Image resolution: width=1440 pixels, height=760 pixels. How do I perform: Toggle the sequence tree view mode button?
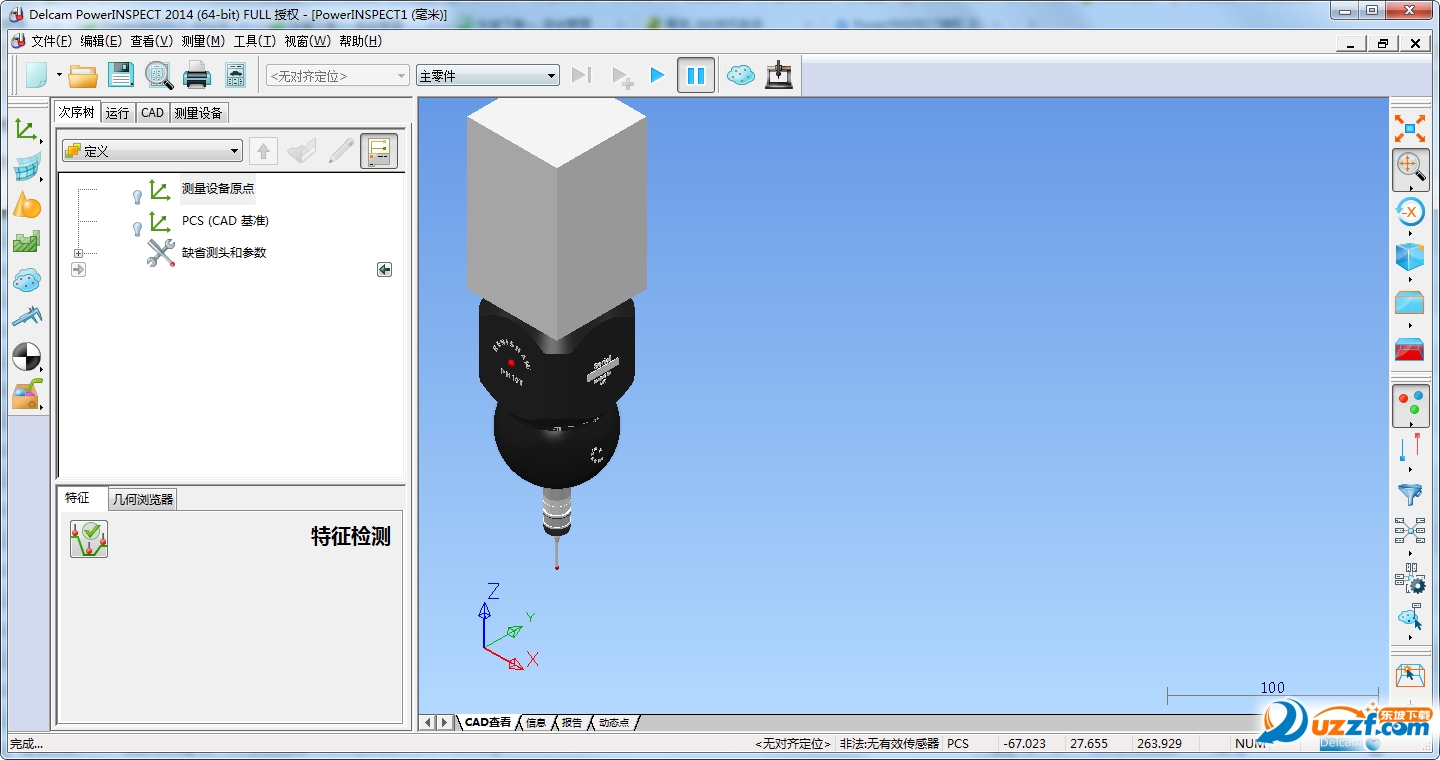[379, 151]
